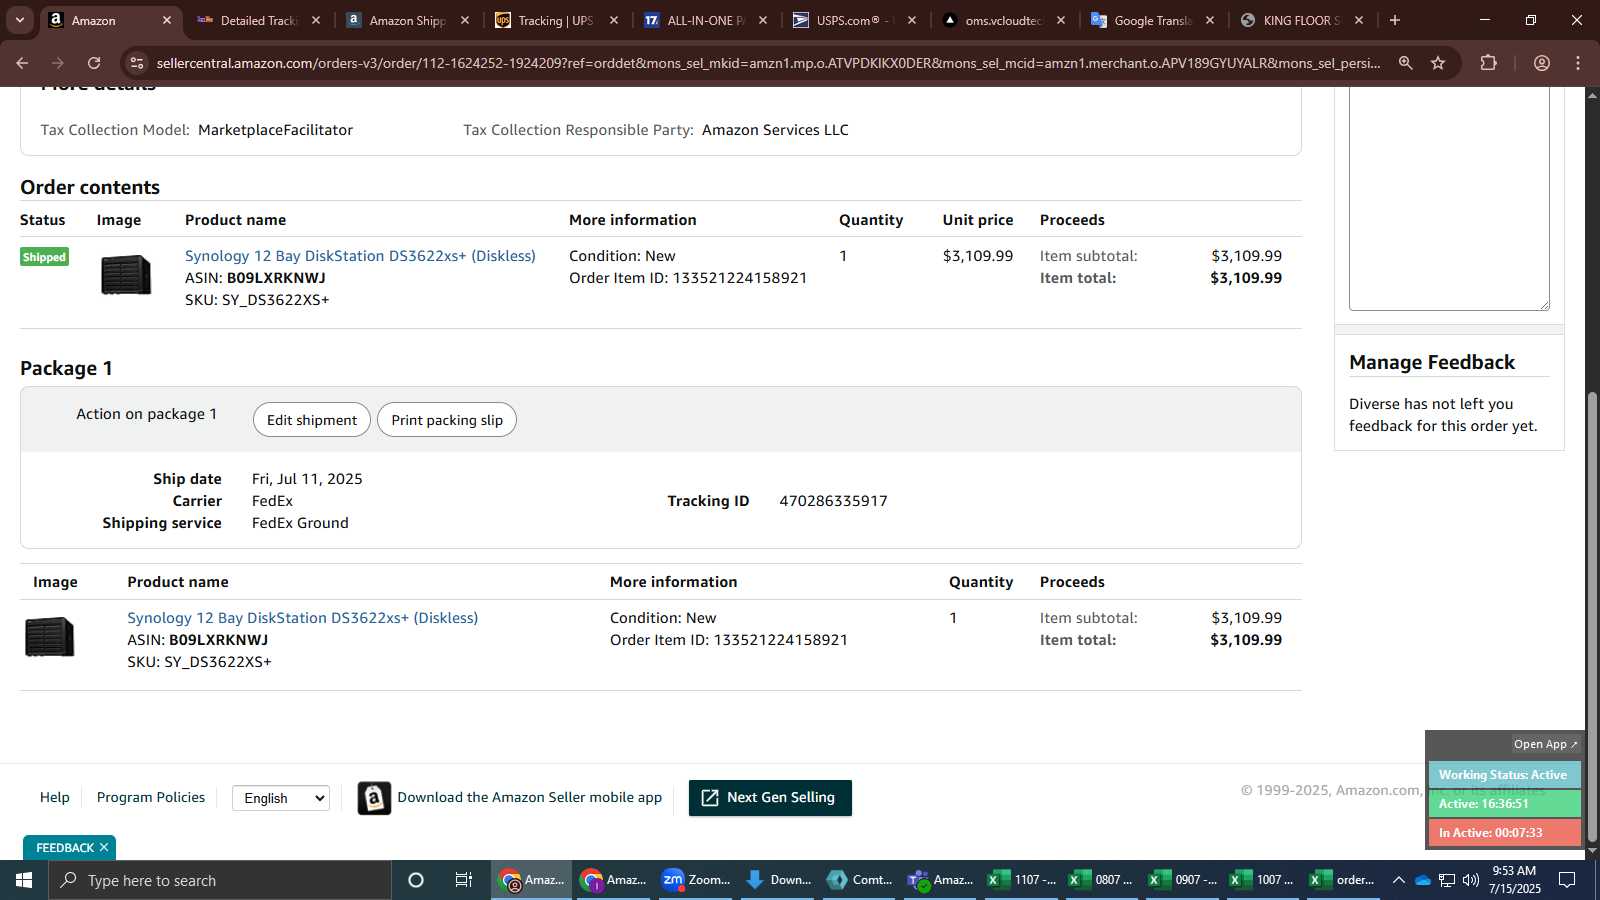
Task: Open Task View on the taskbar
Action: (464, 880)
